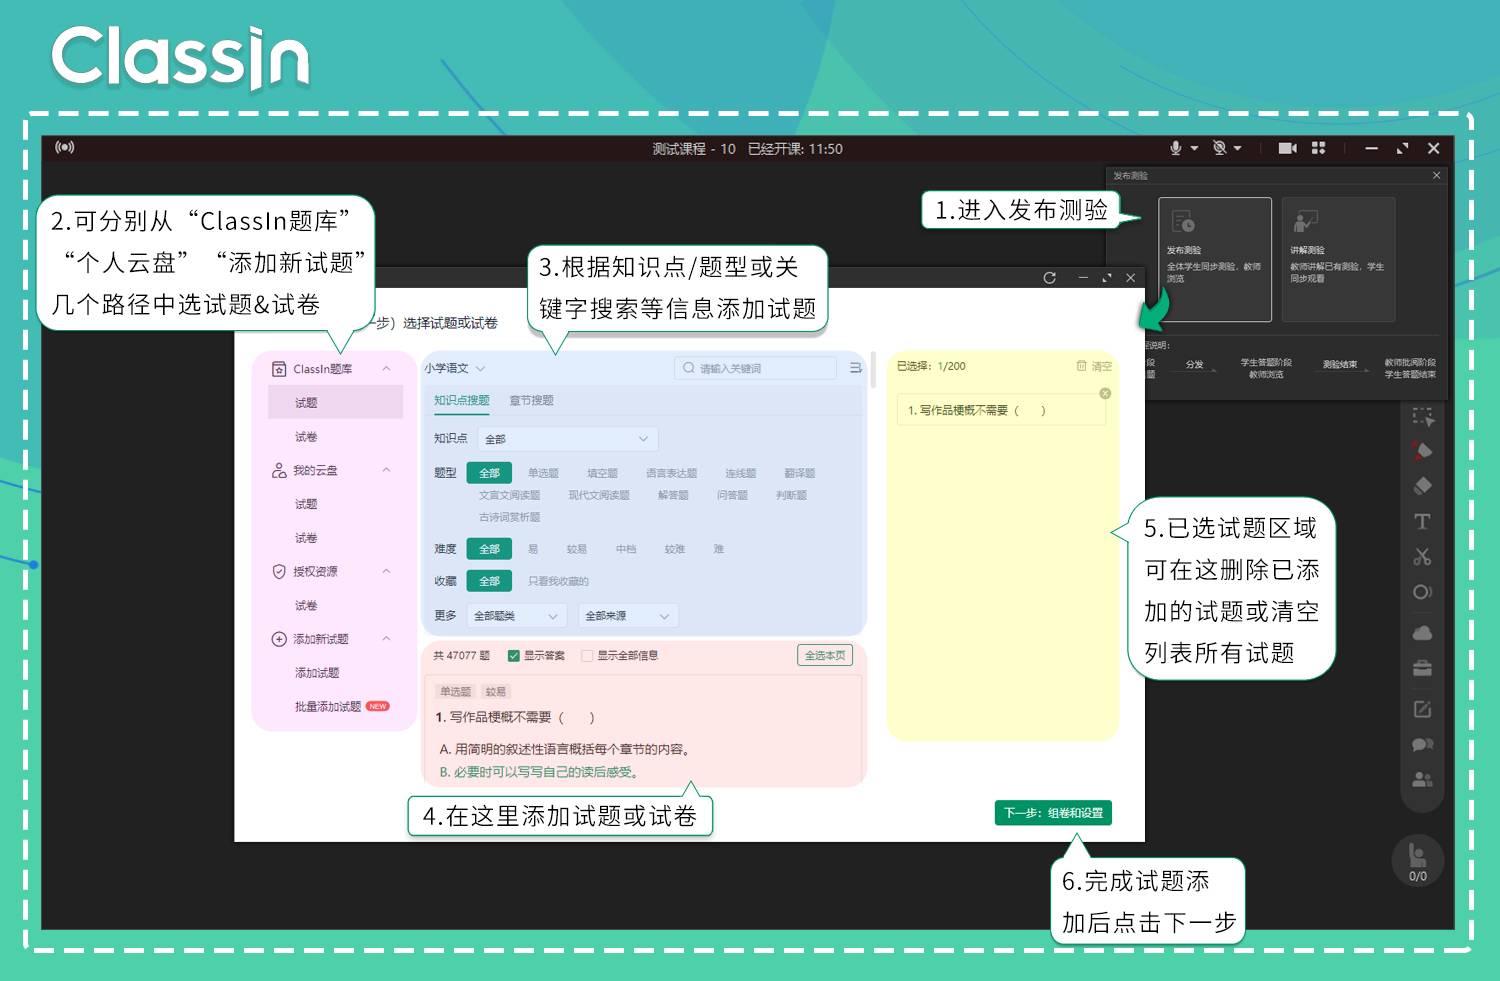Open the camera options dropdown arrow
1500x981 pixels.
click(x=1237, y=148)
